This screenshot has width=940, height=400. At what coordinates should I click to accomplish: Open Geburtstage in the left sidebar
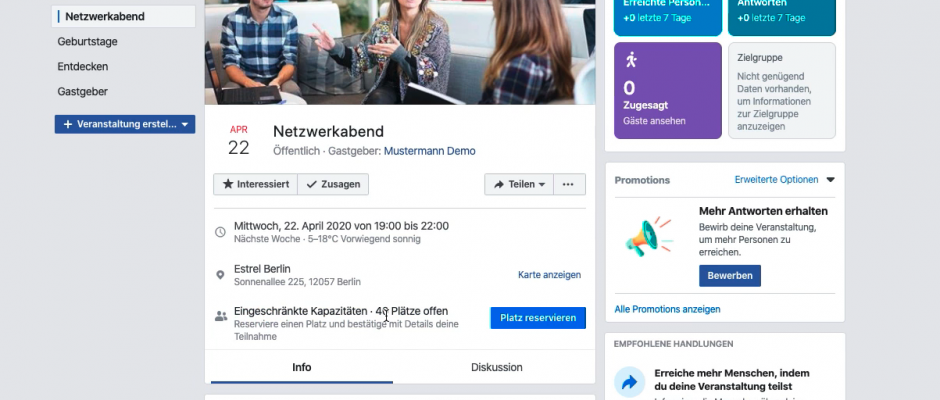click(88, 42)
